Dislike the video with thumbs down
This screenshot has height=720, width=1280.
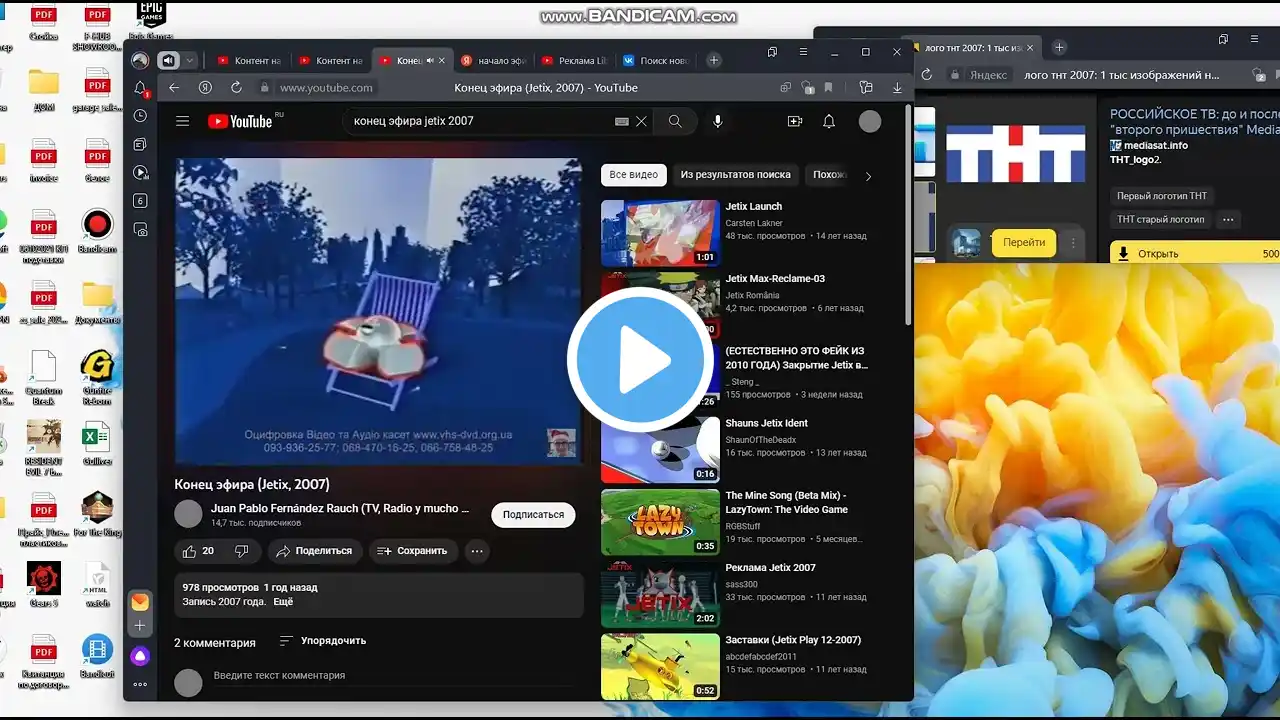pyautogui.click(x=241, y=551)
